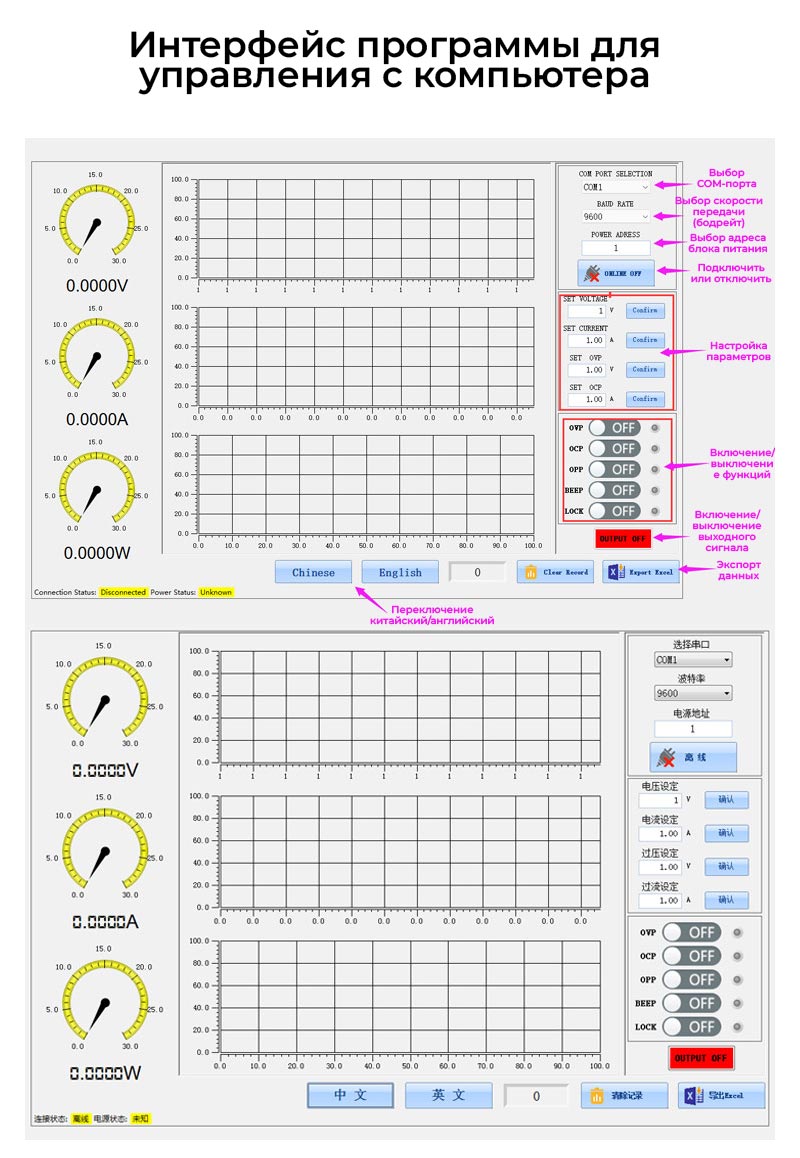Click the trash icon on Clear Record
This screenshot has width=800, height=1158.
tap(530, 572)
